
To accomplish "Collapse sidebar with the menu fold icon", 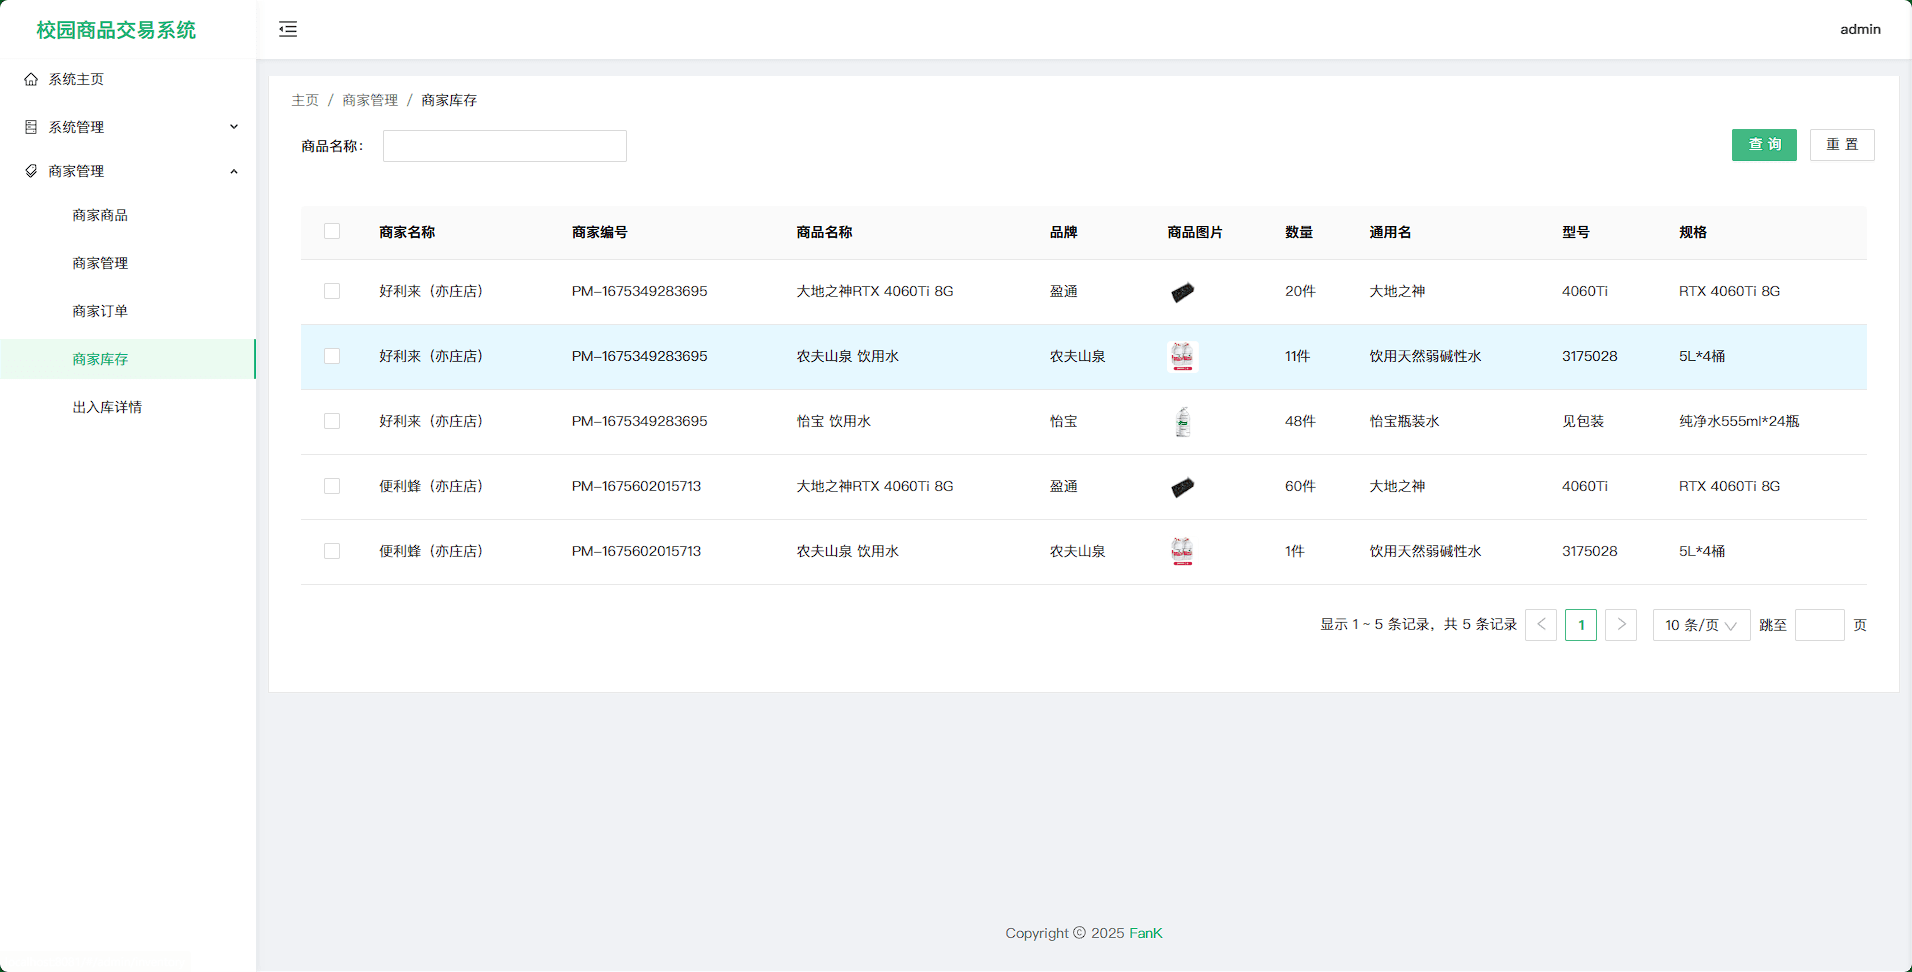I will point(288,29).
